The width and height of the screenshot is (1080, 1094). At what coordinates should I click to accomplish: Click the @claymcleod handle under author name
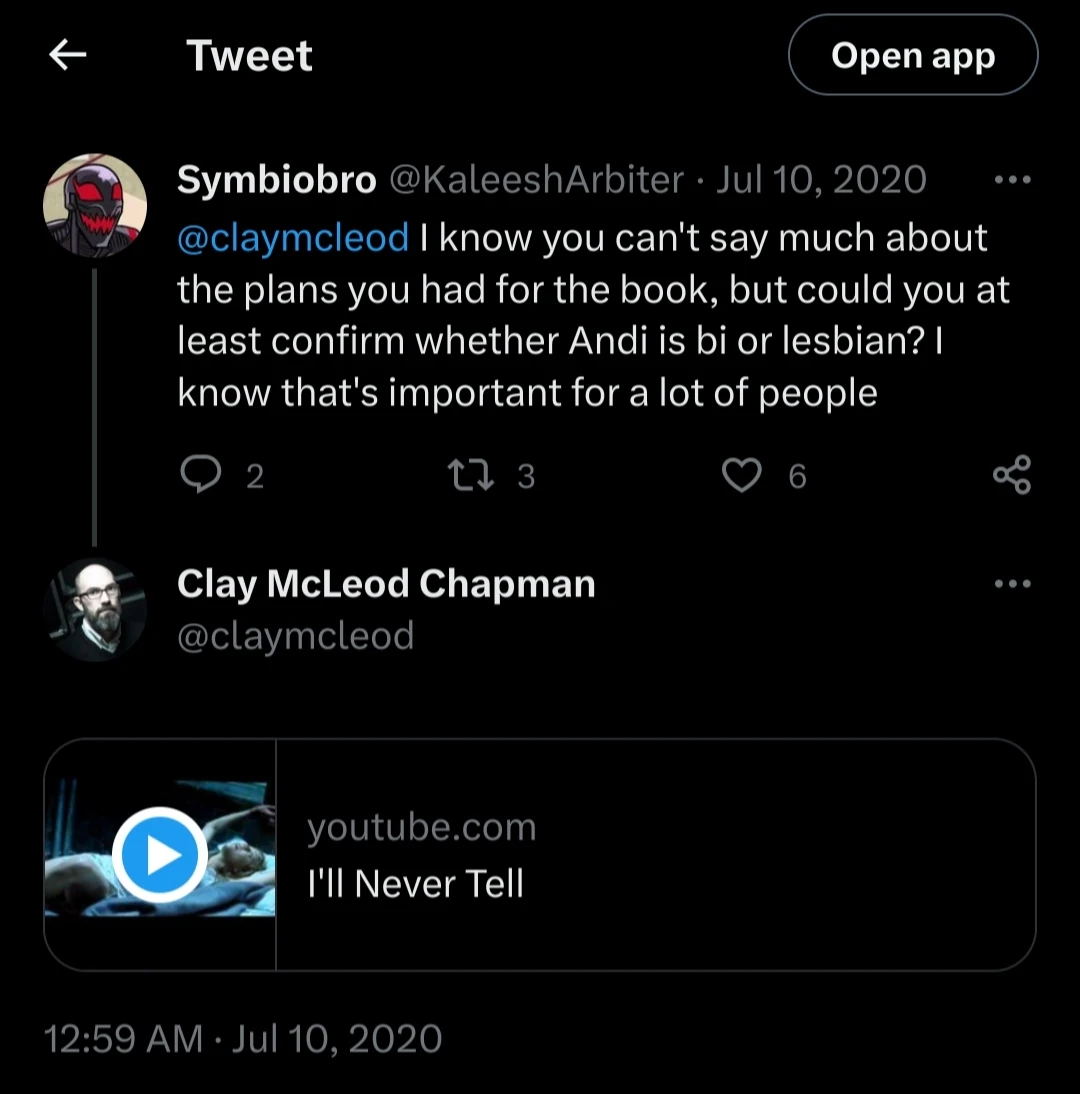(x=295, y=635)
